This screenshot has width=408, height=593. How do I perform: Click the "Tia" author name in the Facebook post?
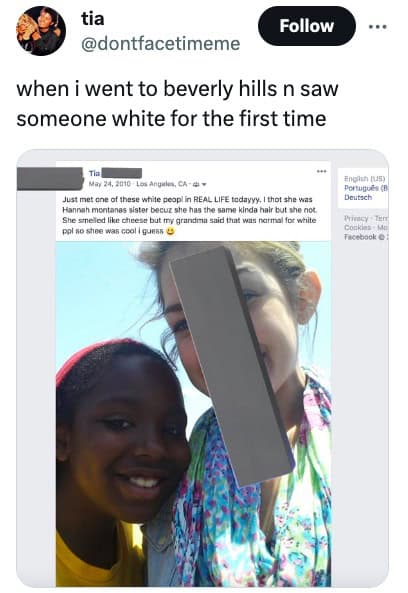94,173
